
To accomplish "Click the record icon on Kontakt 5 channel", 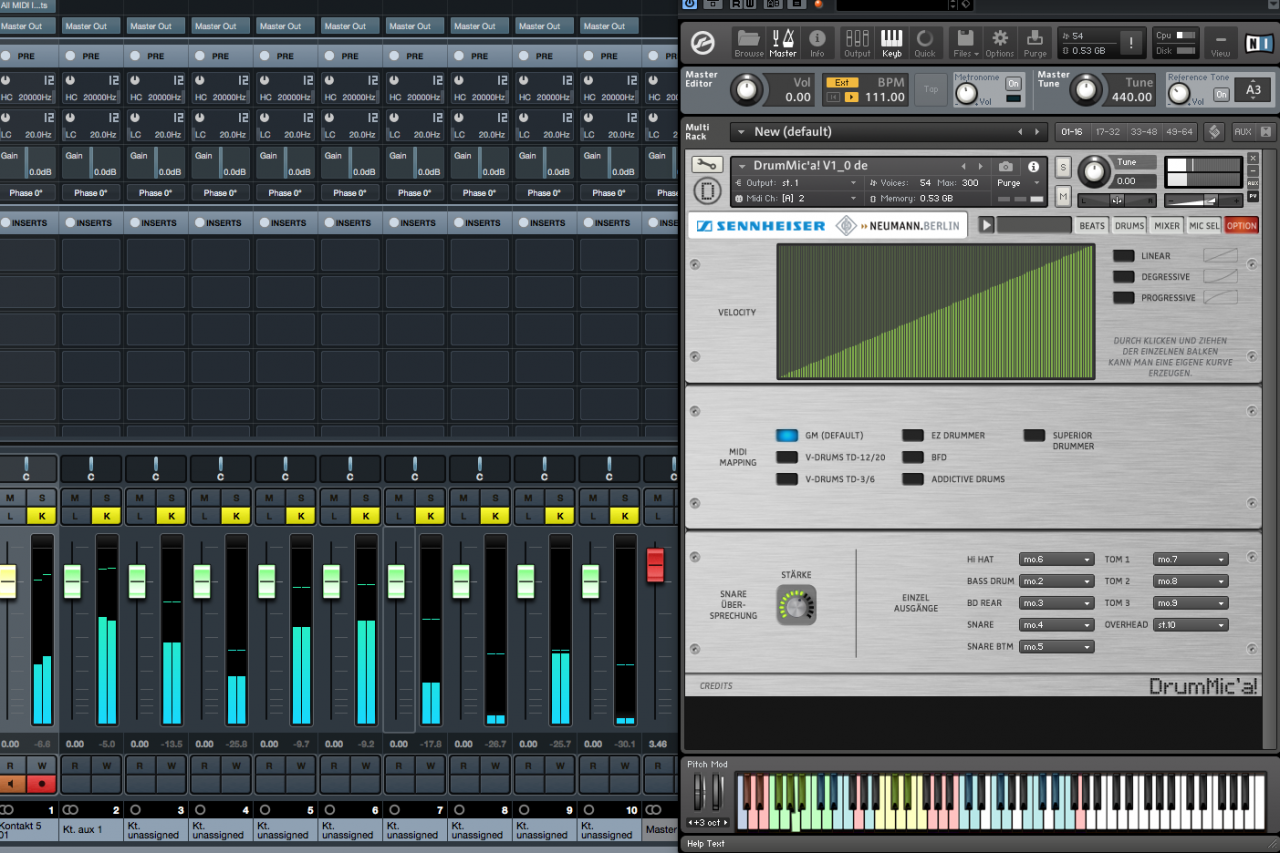I will pos(41,785).
